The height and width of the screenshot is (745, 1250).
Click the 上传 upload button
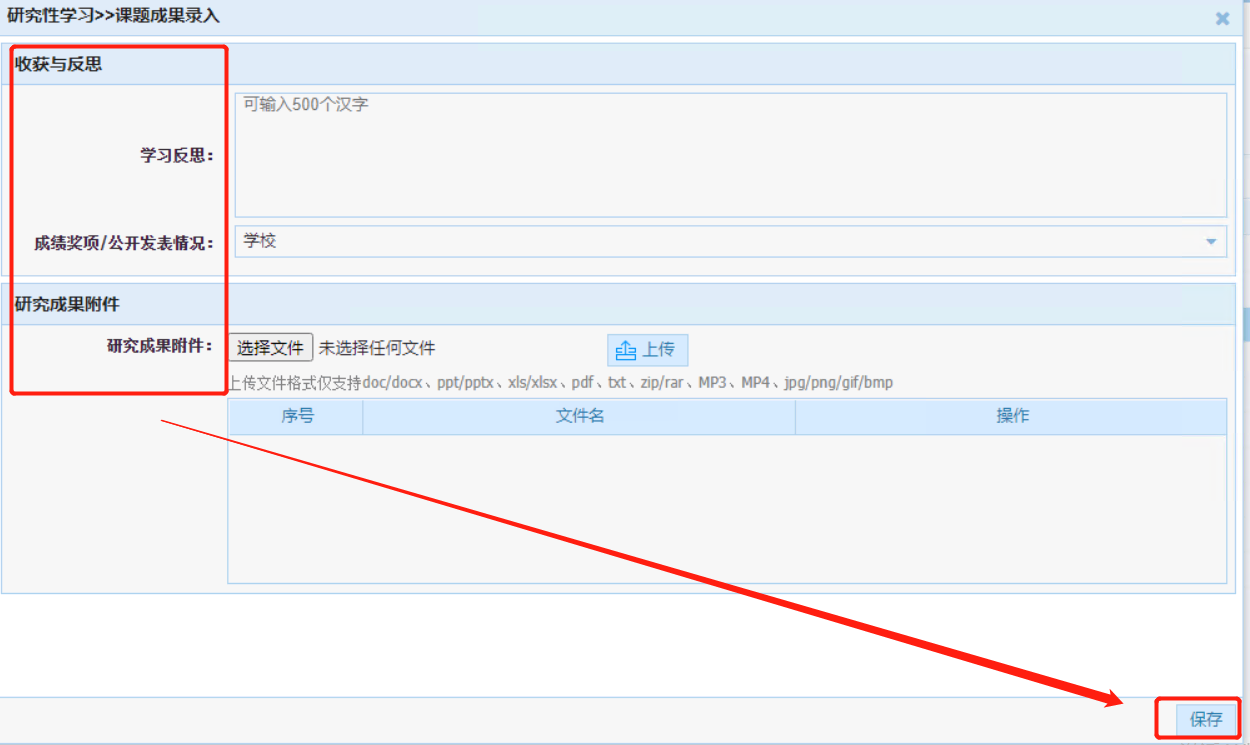tap(647, 349)
